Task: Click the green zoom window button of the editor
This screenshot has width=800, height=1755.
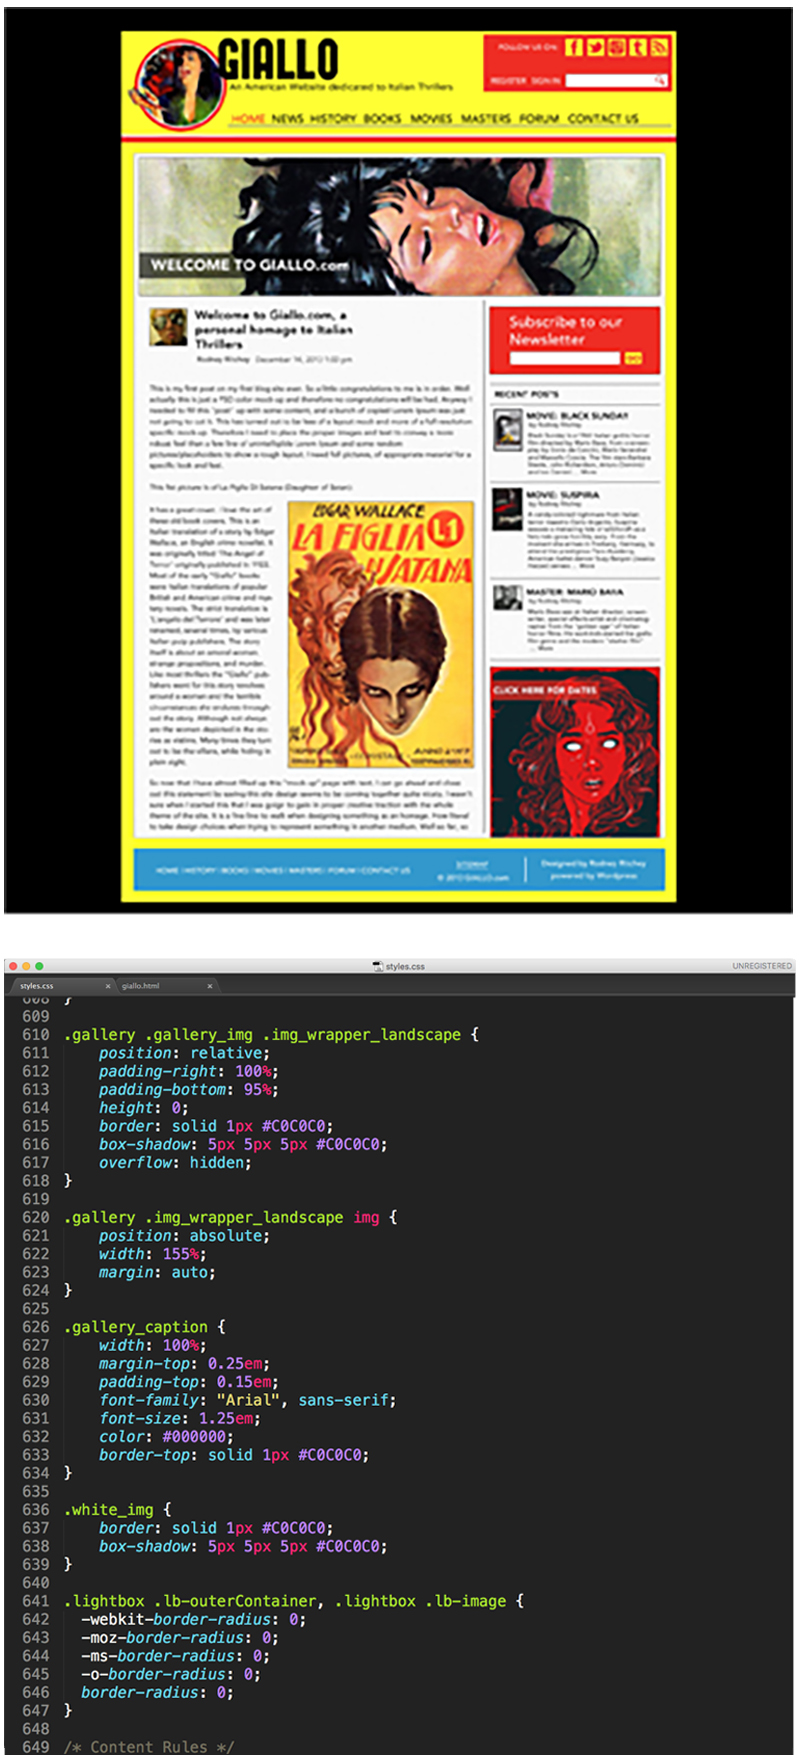Action: (x=39, y=966)
